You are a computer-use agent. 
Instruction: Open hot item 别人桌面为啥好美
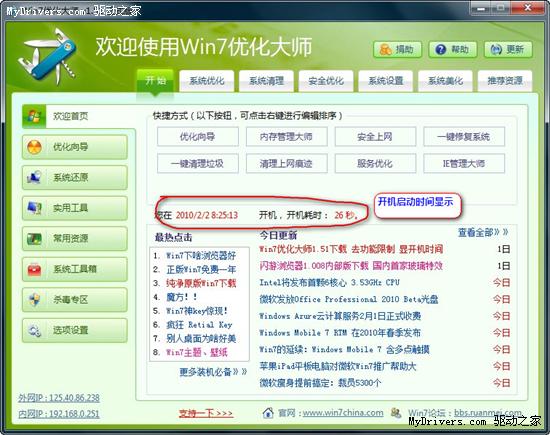tap(201, 339)
